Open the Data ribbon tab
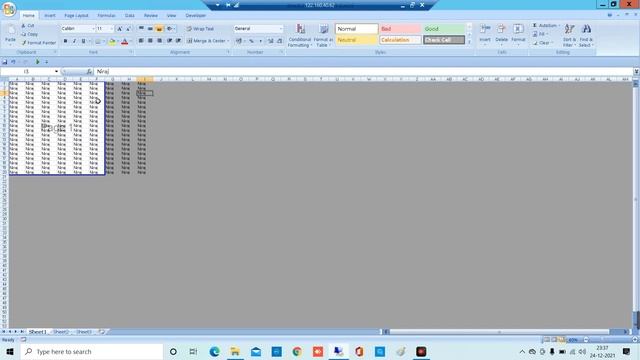The width and height of the screenshot is (640, 360). 130,16
